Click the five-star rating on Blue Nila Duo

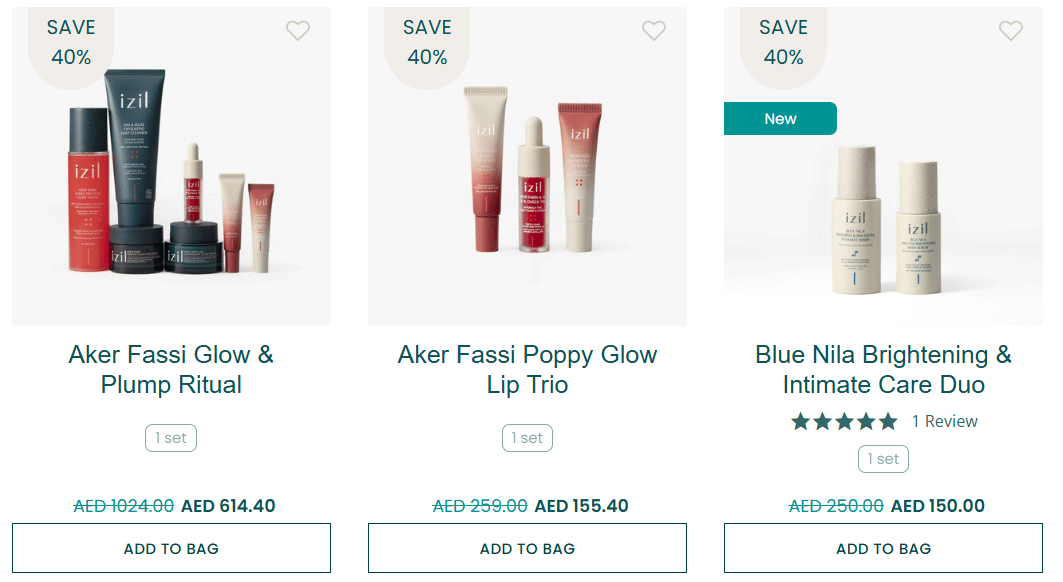click(x=844, y=421)
